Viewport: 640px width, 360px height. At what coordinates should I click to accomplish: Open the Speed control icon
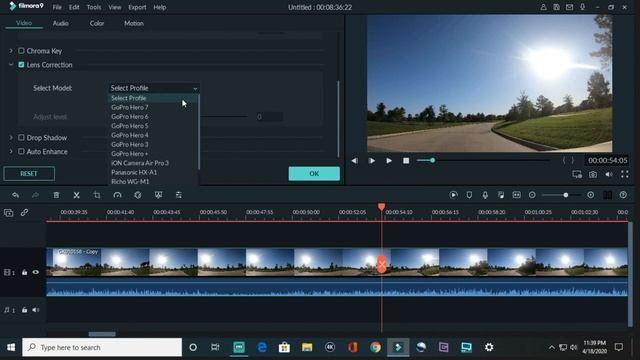118,195
